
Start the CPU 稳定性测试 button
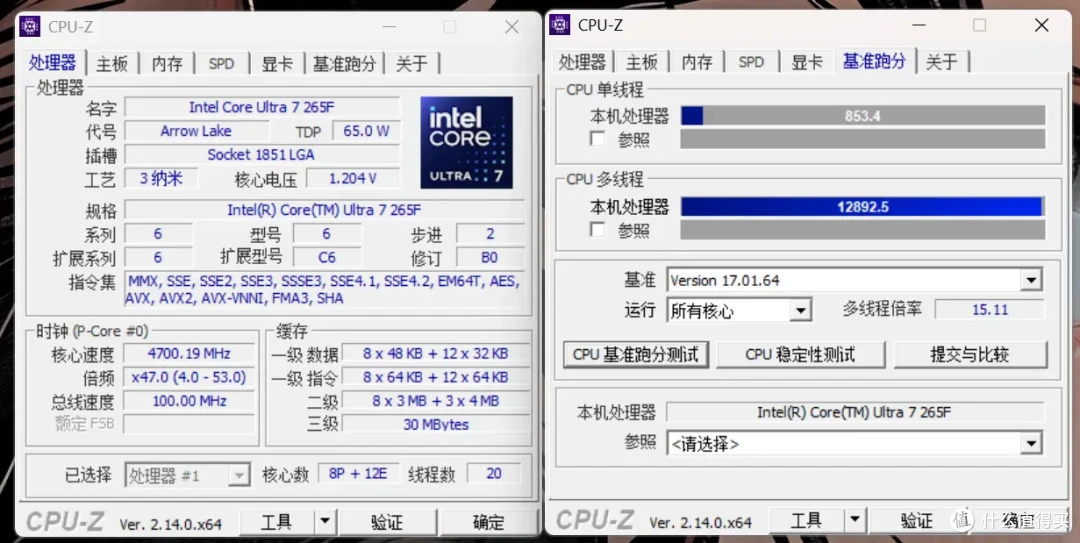(800, 355)
